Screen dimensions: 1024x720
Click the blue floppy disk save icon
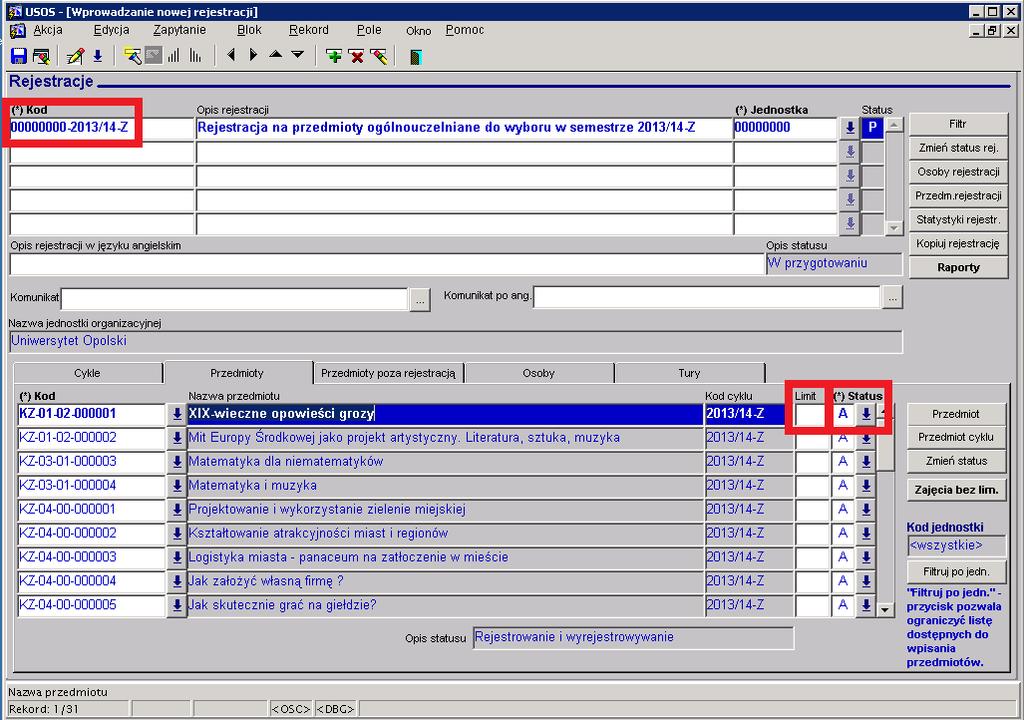tap(18, 56)
